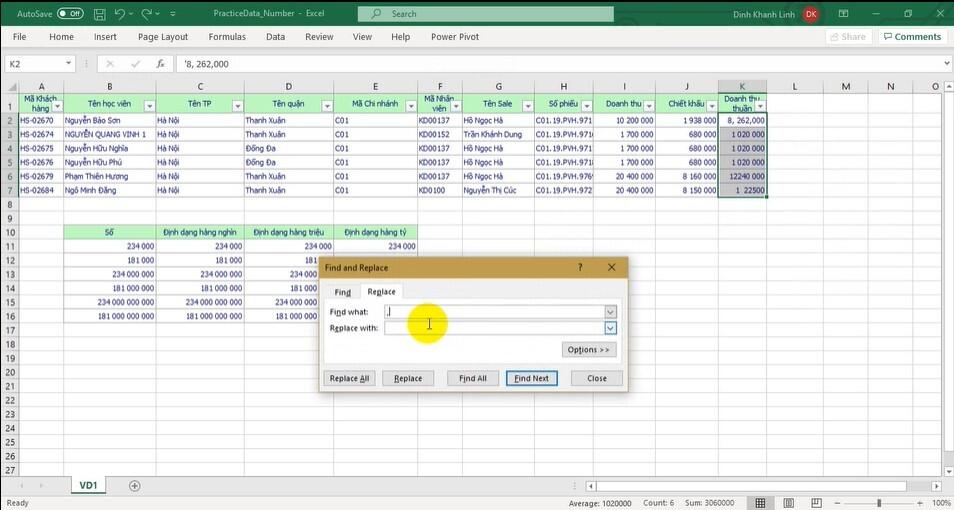Click the vertical scroll down arrow
This screenshot has width=954, height=510.
click(x=949, y=471)
